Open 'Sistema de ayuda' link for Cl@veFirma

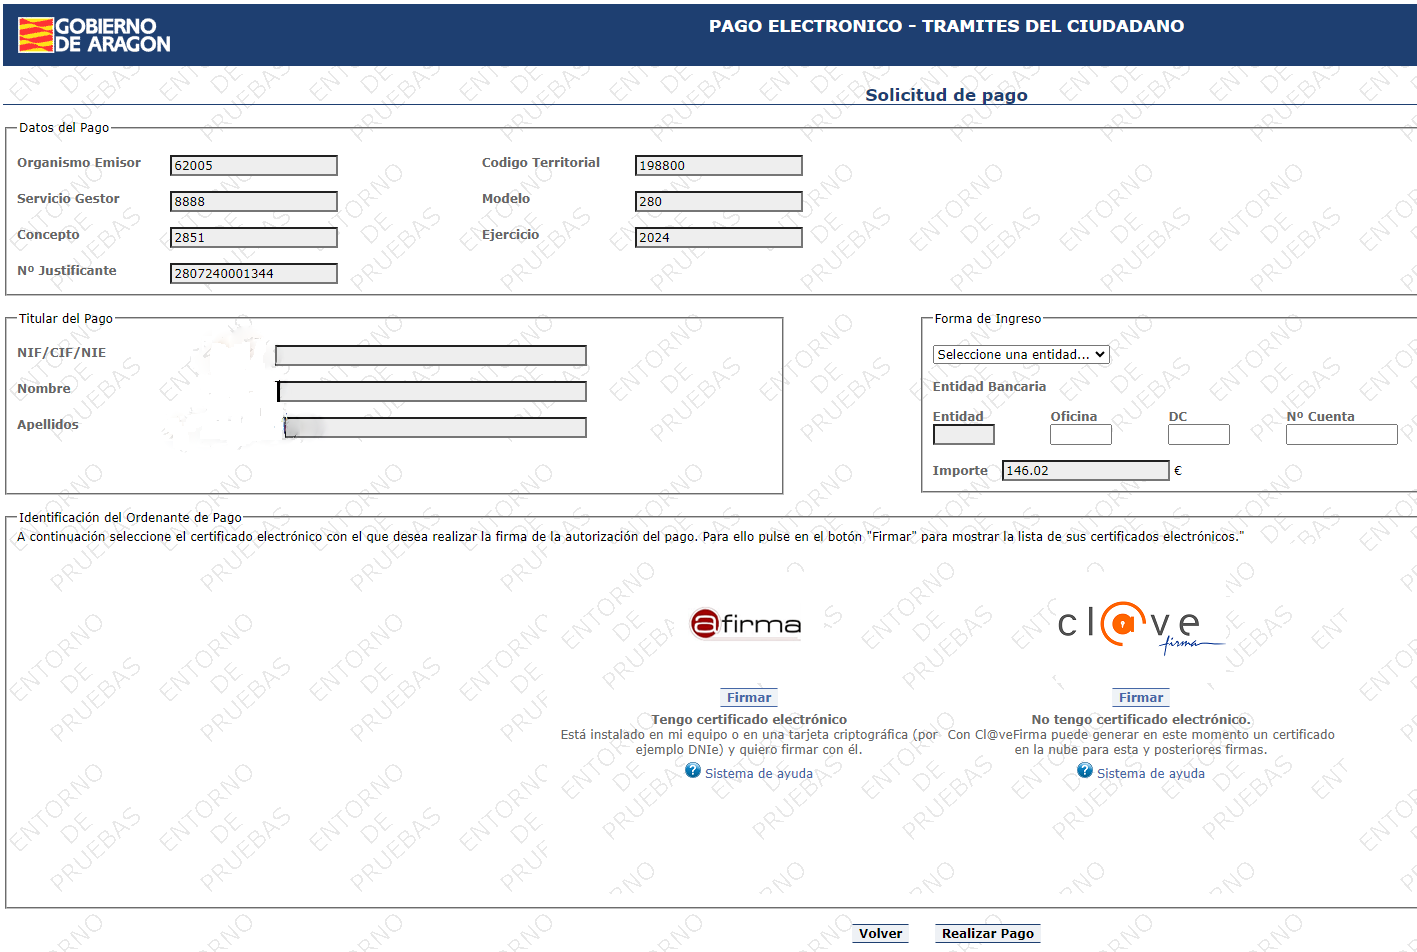coord(1150,774)
